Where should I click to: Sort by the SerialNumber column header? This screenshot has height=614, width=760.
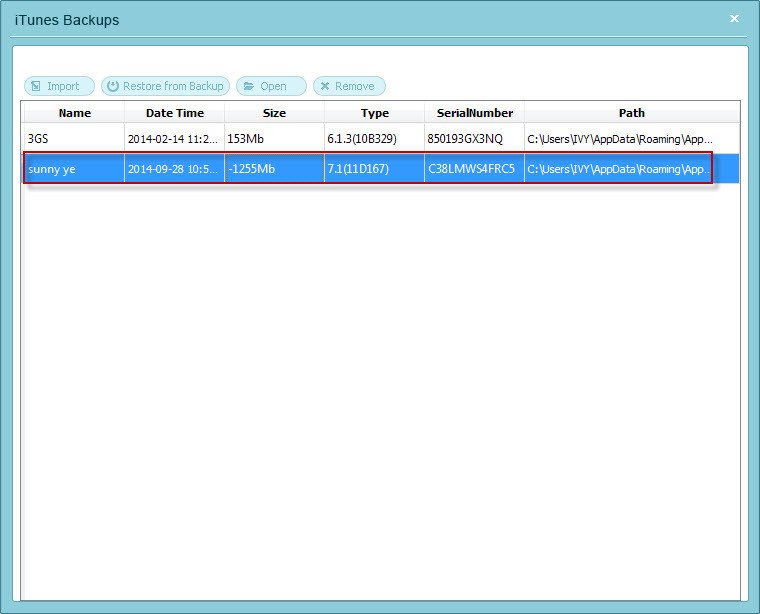pyautogui.click(x=475, y=113)
